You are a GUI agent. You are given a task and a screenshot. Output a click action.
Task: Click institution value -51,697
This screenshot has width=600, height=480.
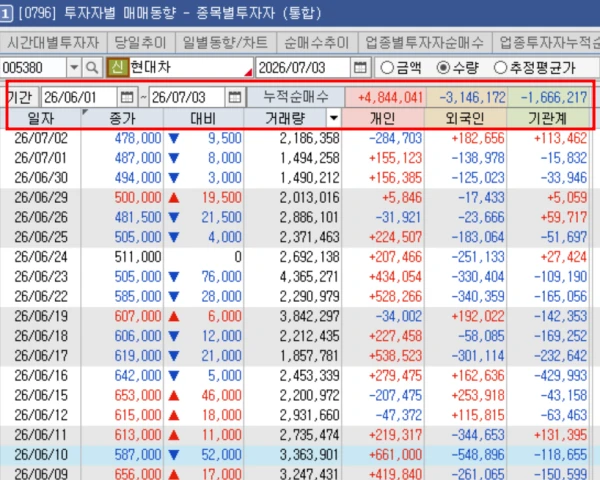click(x=564, y=237)
